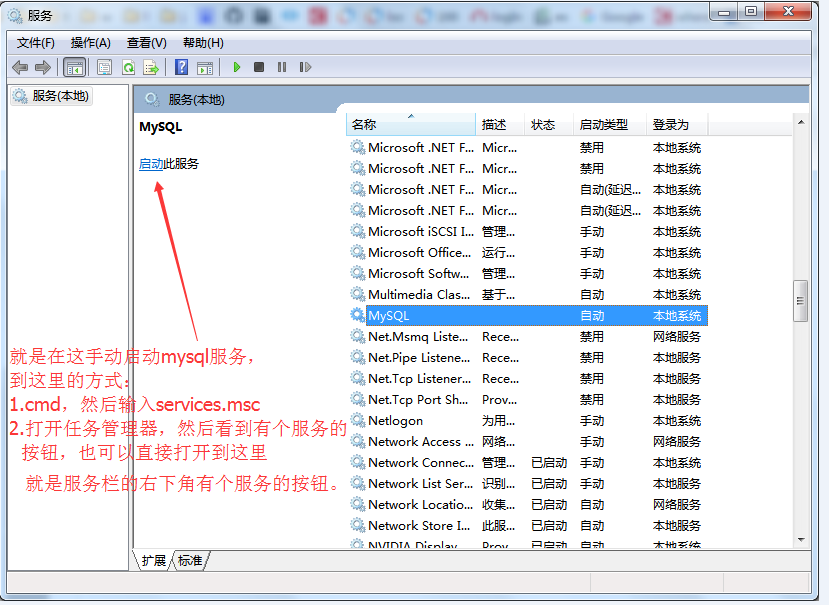
Task: Select the Net.Msmq Liste... service
Action: pyautogui.click(x=529, y=336)
